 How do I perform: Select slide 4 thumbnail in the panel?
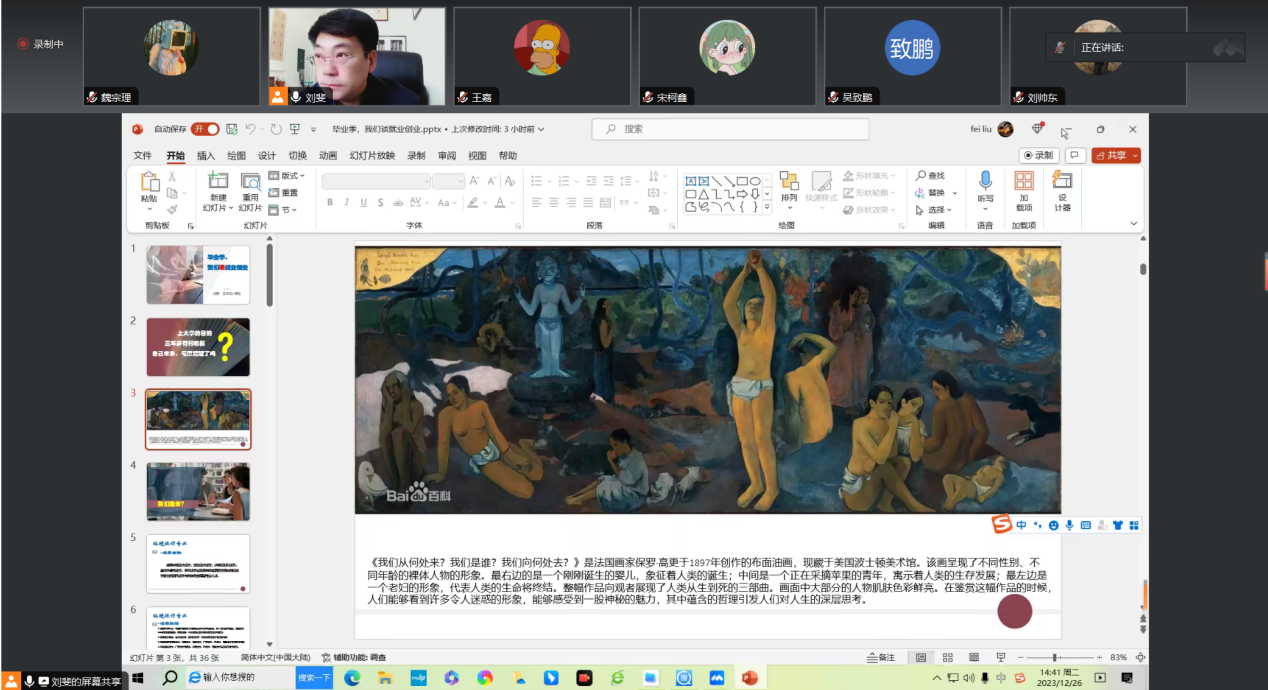[x=198, y=491]
